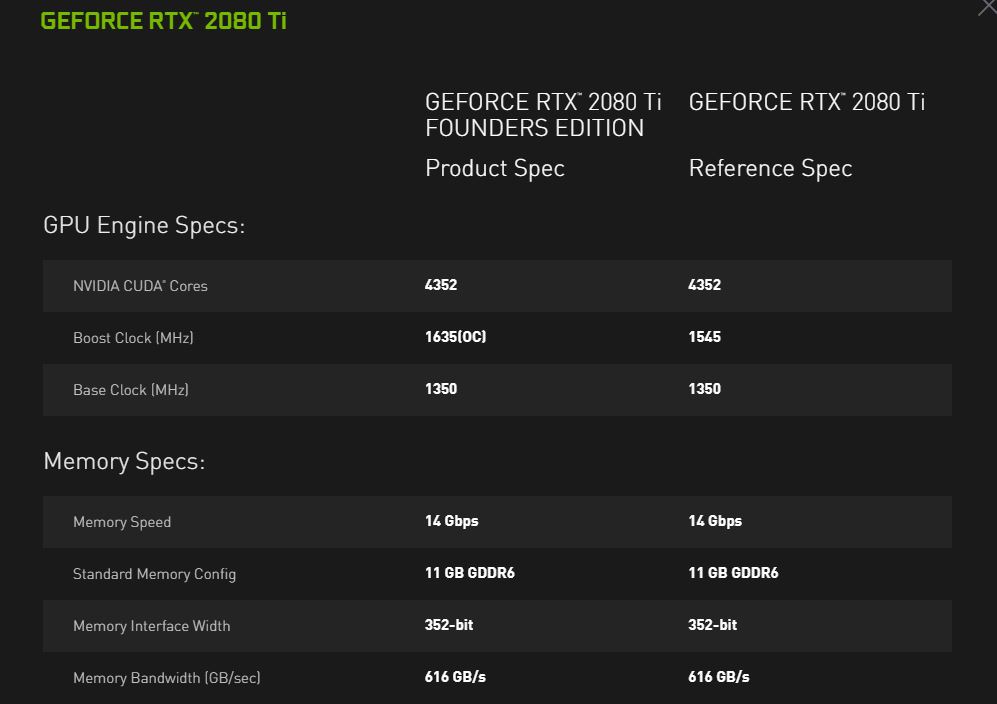The width and height of the screenshot is (997, 704).
Task: Select the 1545 reference boost clock value
Action: coord(704,337)
